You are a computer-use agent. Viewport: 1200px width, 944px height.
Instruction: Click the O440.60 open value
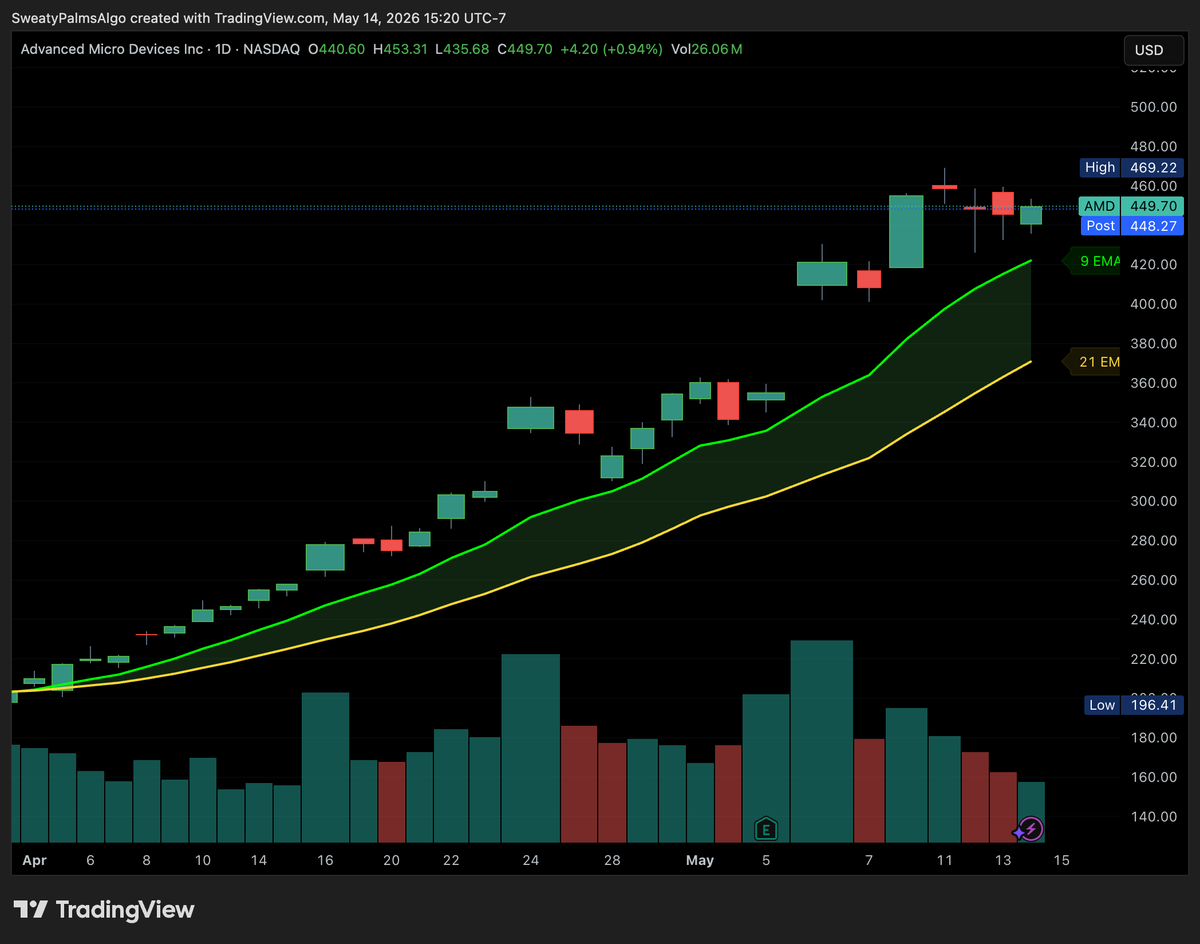point(338,49)
